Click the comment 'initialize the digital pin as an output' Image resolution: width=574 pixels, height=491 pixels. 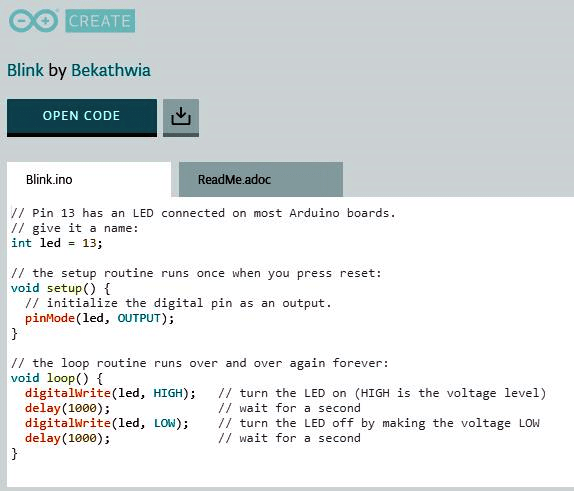coord(178,303)
